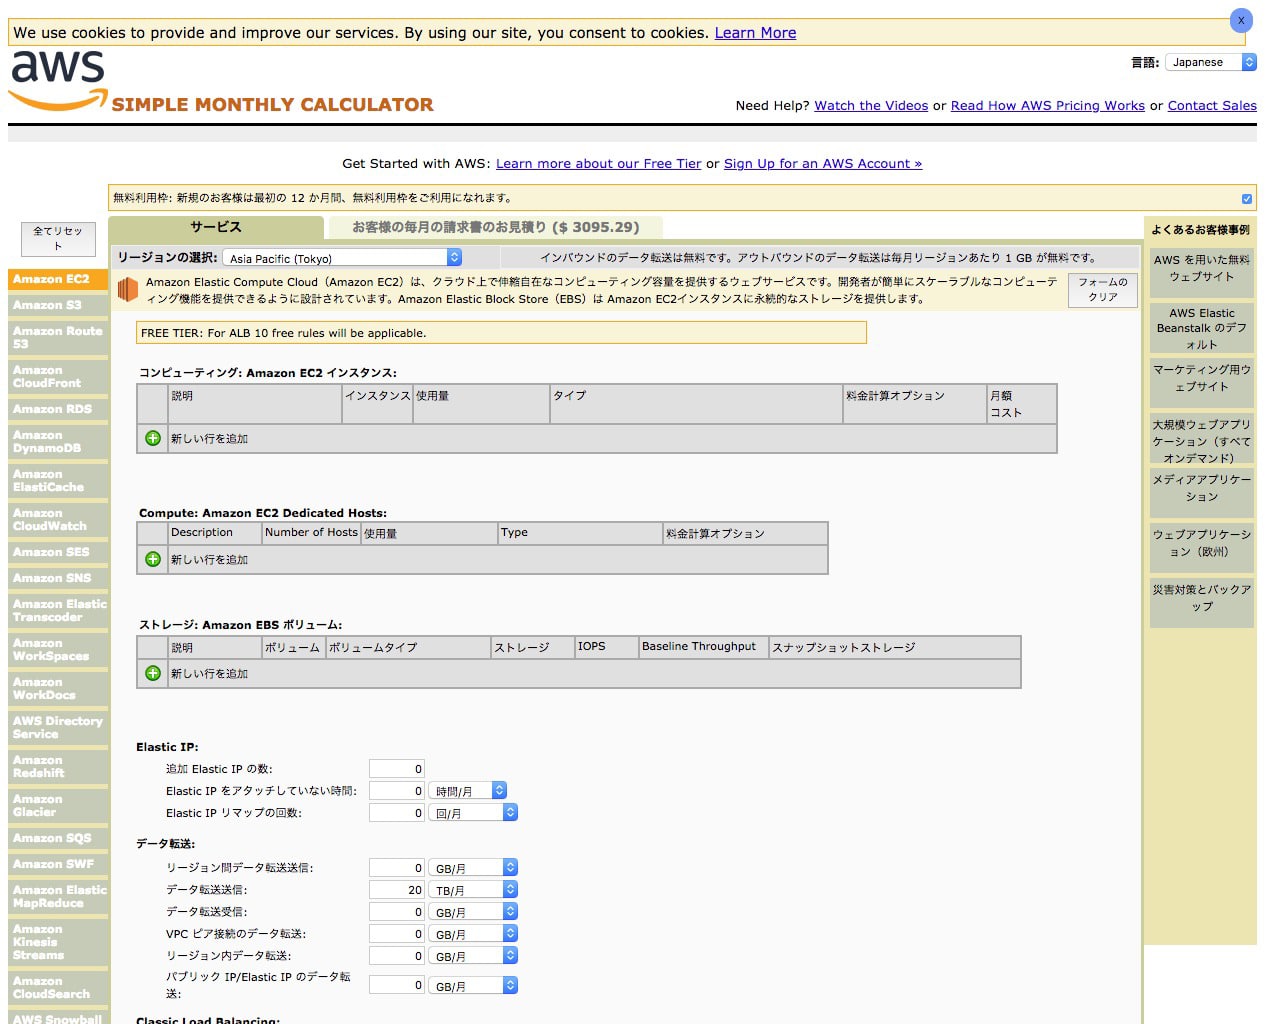Select Amazon RDS in sidebar
The image size is (1265, 1024).
[x=58, y=409]
